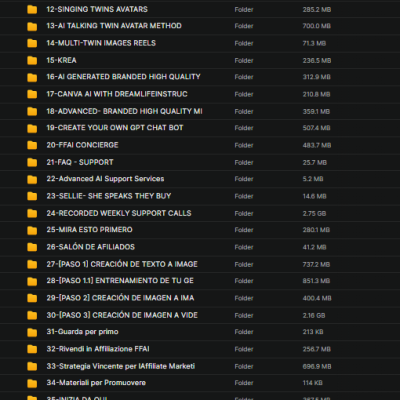Select 24-RECORDED WEEKLY SUPPORT CALLS name
The width and height of the screenshot is (400, 400).
coord(119,213)
